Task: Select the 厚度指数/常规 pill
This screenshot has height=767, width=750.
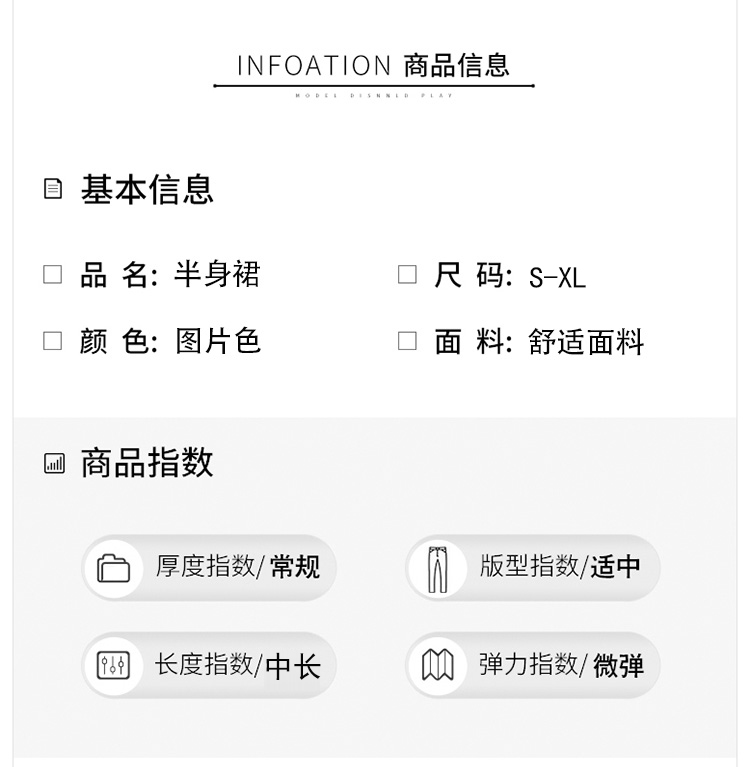Action: (x=209, y=568)
